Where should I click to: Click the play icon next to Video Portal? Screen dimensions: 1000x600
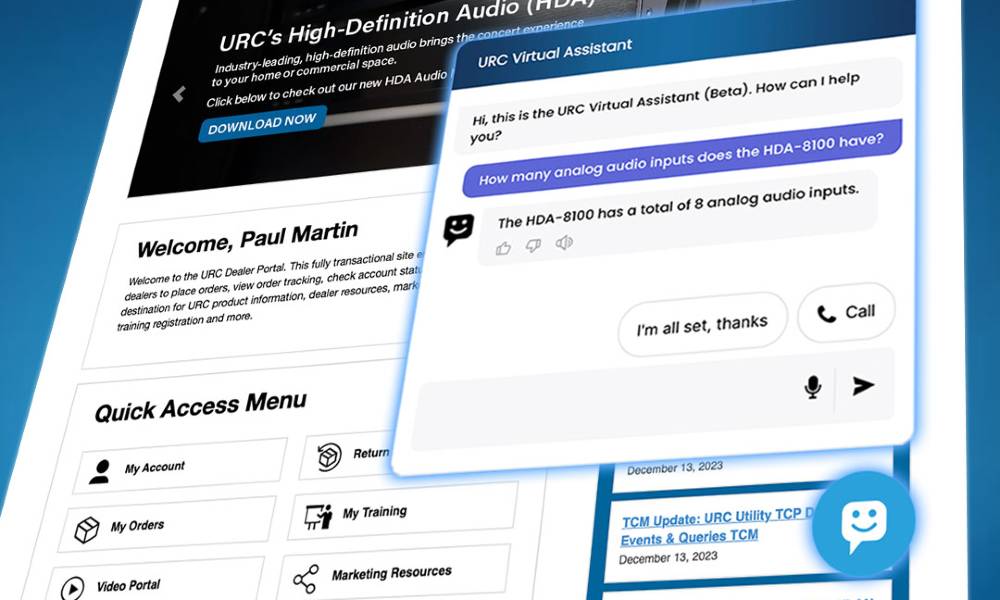point(72,588)
